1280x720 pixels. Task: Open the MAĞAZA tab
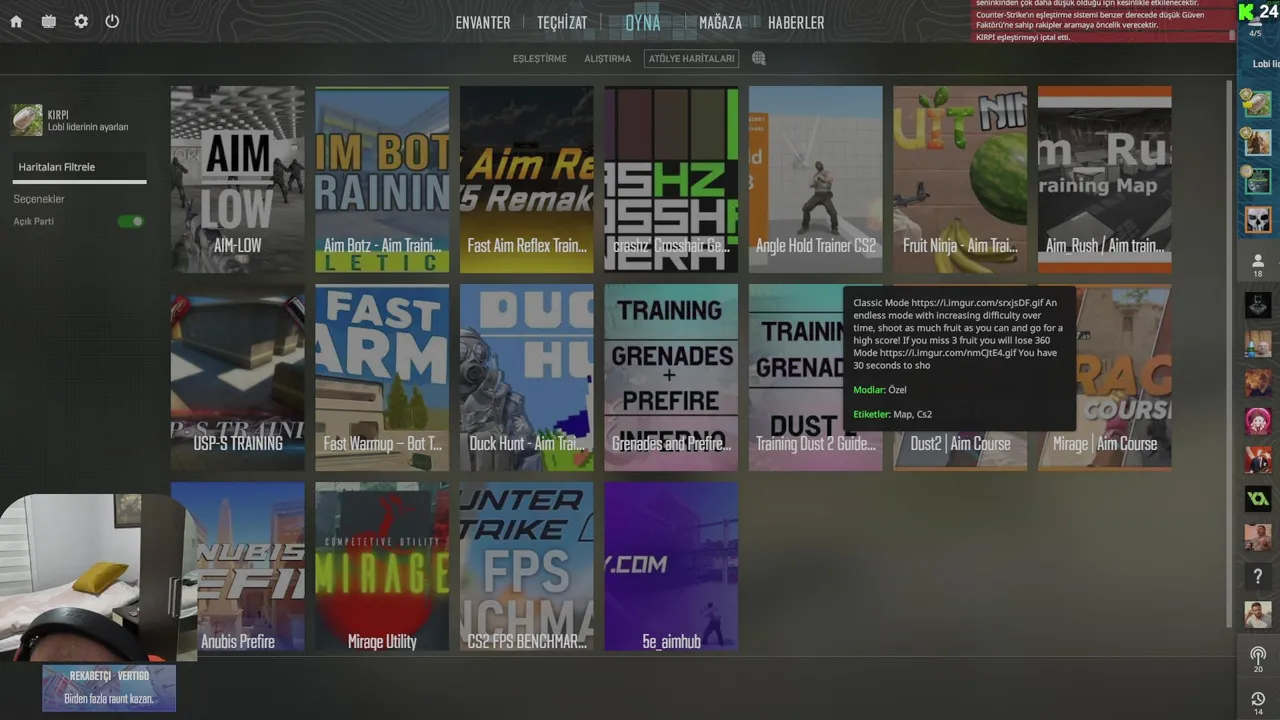point(720,22)
